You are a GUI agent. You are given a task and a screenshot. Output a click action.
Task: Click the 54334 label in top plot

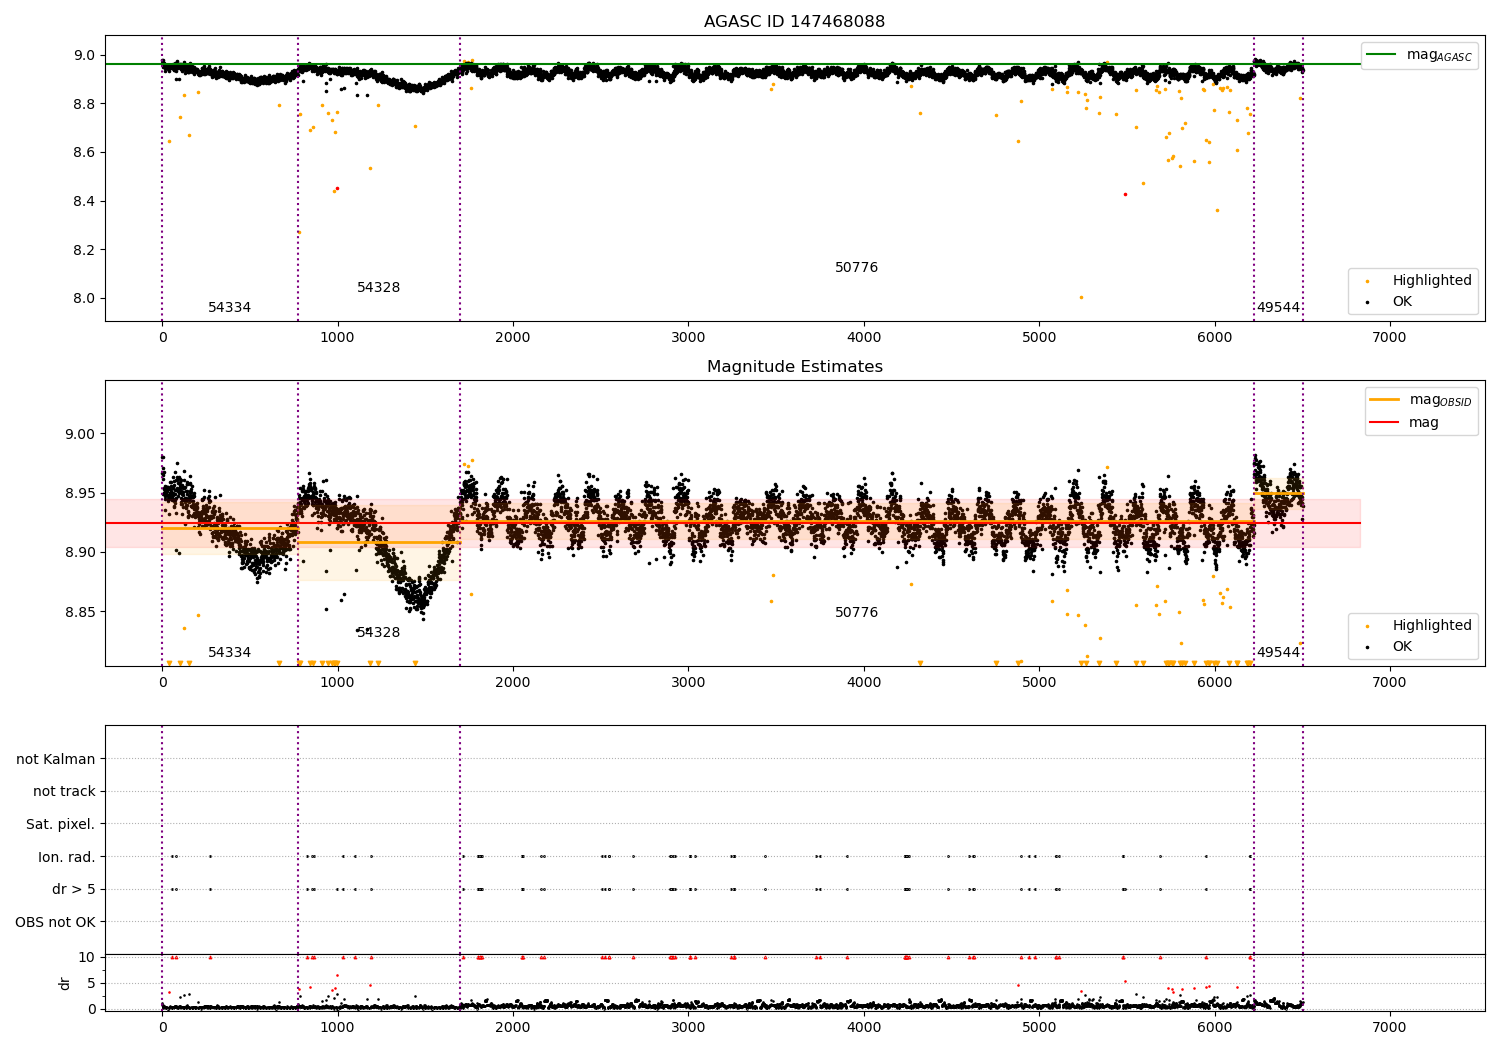(230, 308)
